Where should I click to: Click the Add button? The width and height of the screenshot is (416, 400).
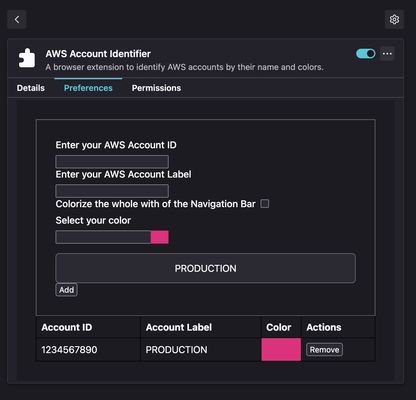(x=66, y=290)
